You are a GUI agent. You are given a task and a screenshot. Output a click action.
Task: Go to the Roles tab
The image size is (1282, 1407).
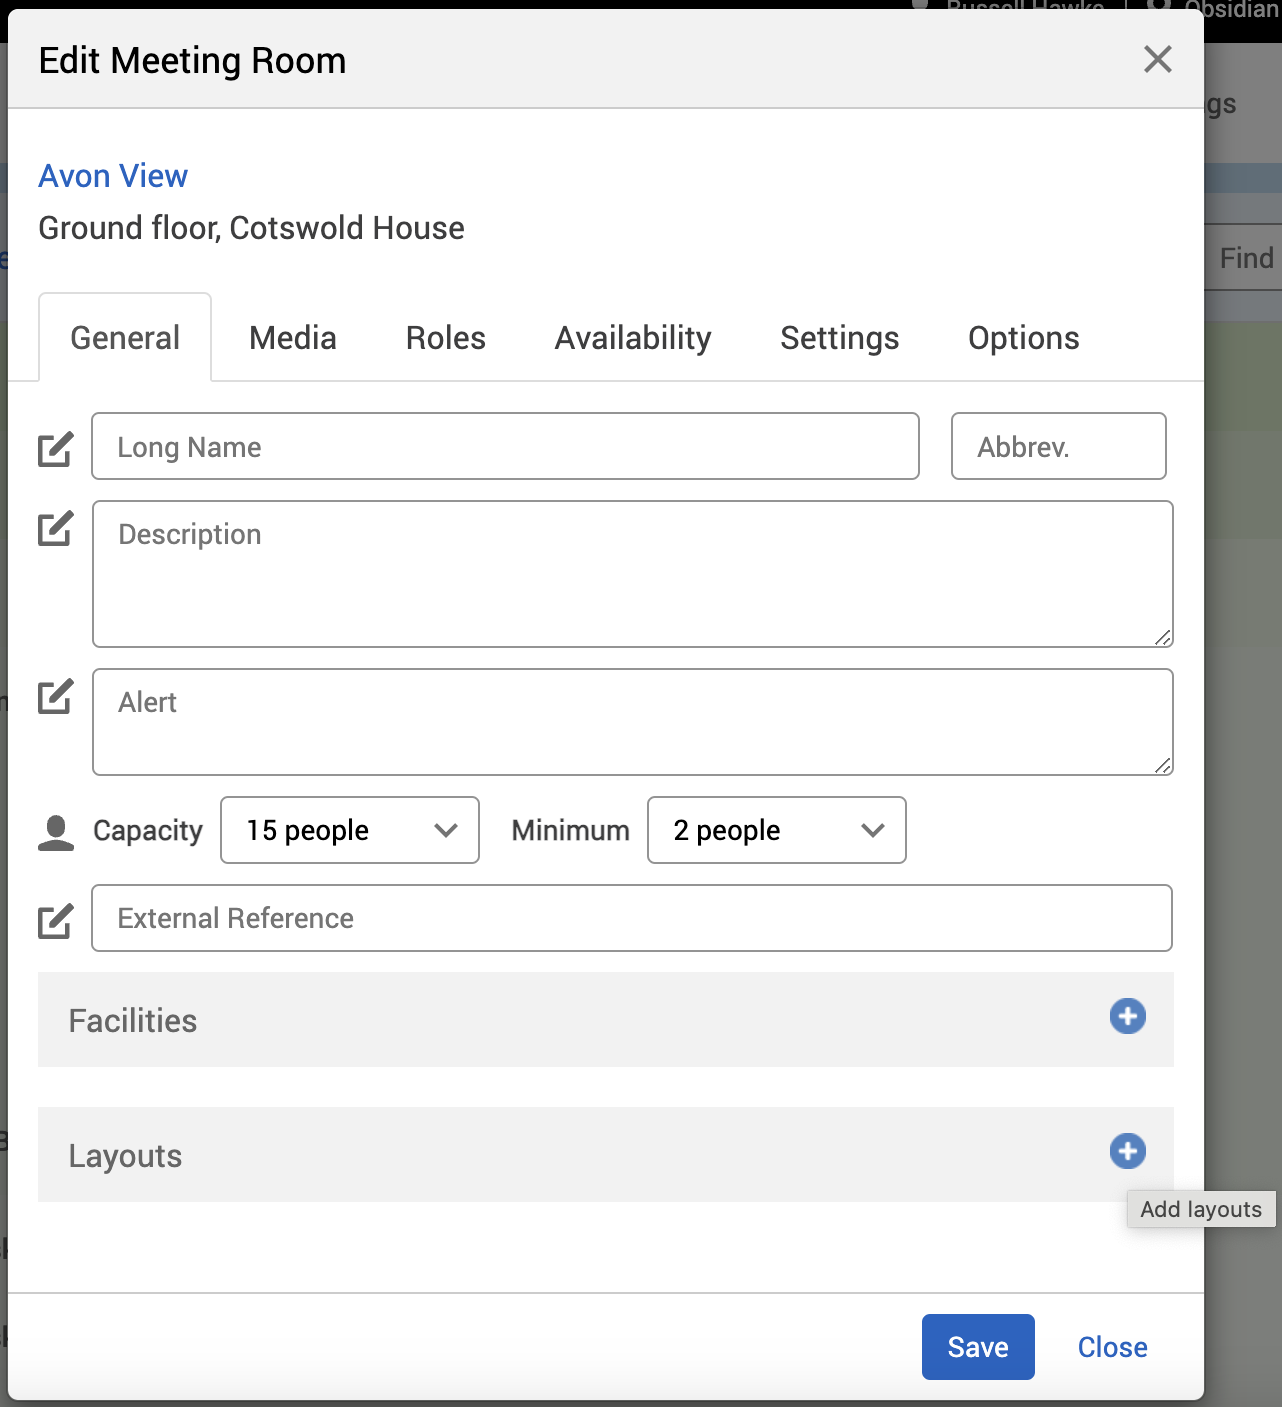(x=445, y=338)
